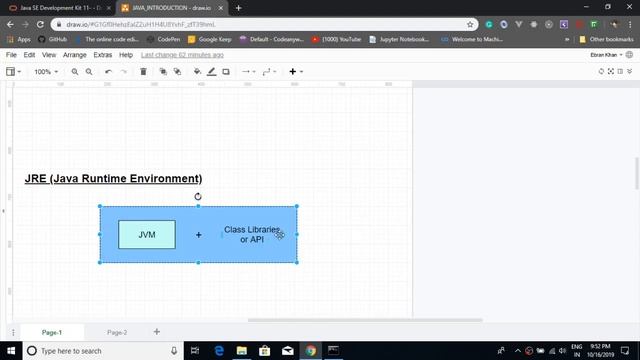Open the Waypoints style dropdown
The height and width of the screenshot is (360, 640).
point(269,72)
